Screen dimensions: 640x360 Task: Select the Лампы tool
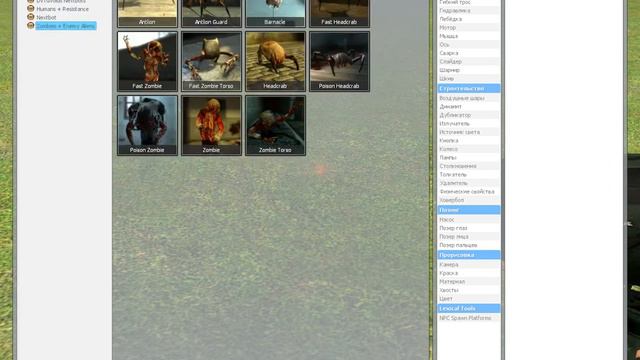point(469,158)
